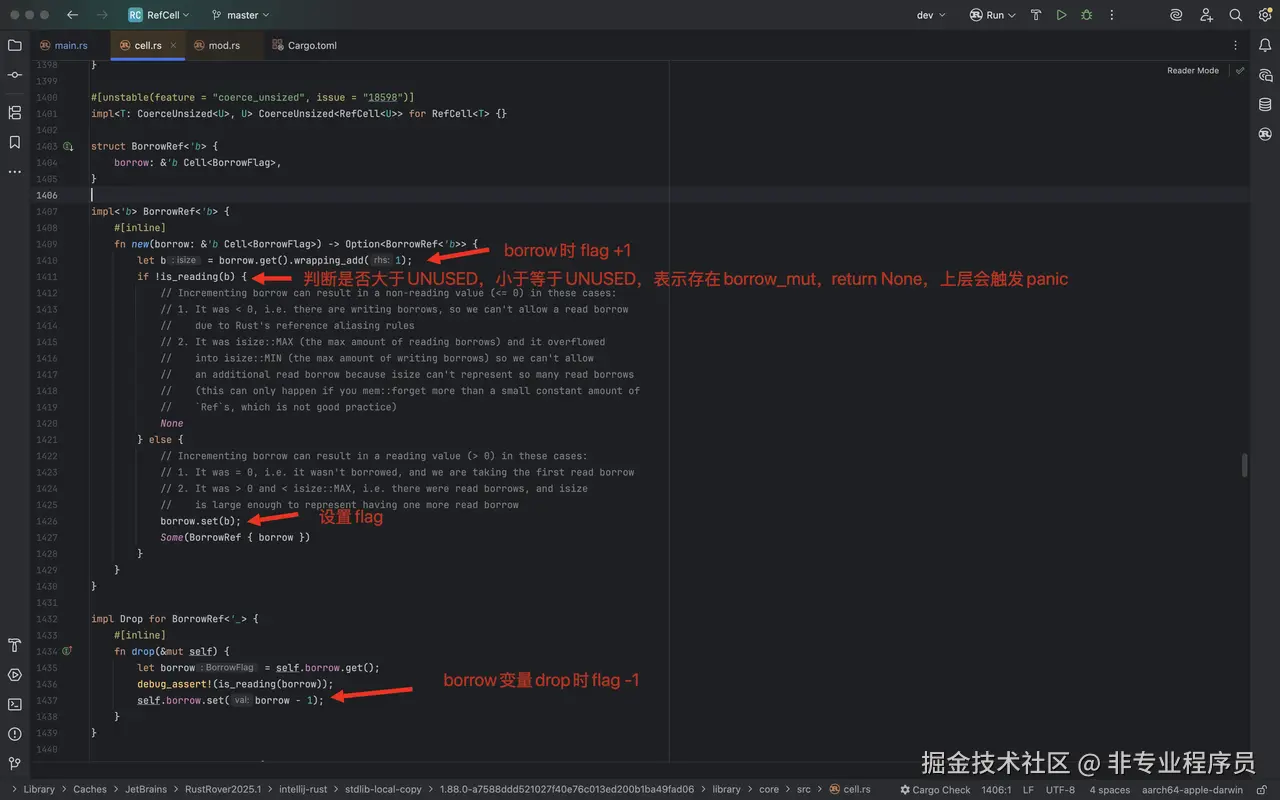The width and height of the screenshot is (1280, 800).
Task: Open the RefCell project menu
Action: coord(160,15)
